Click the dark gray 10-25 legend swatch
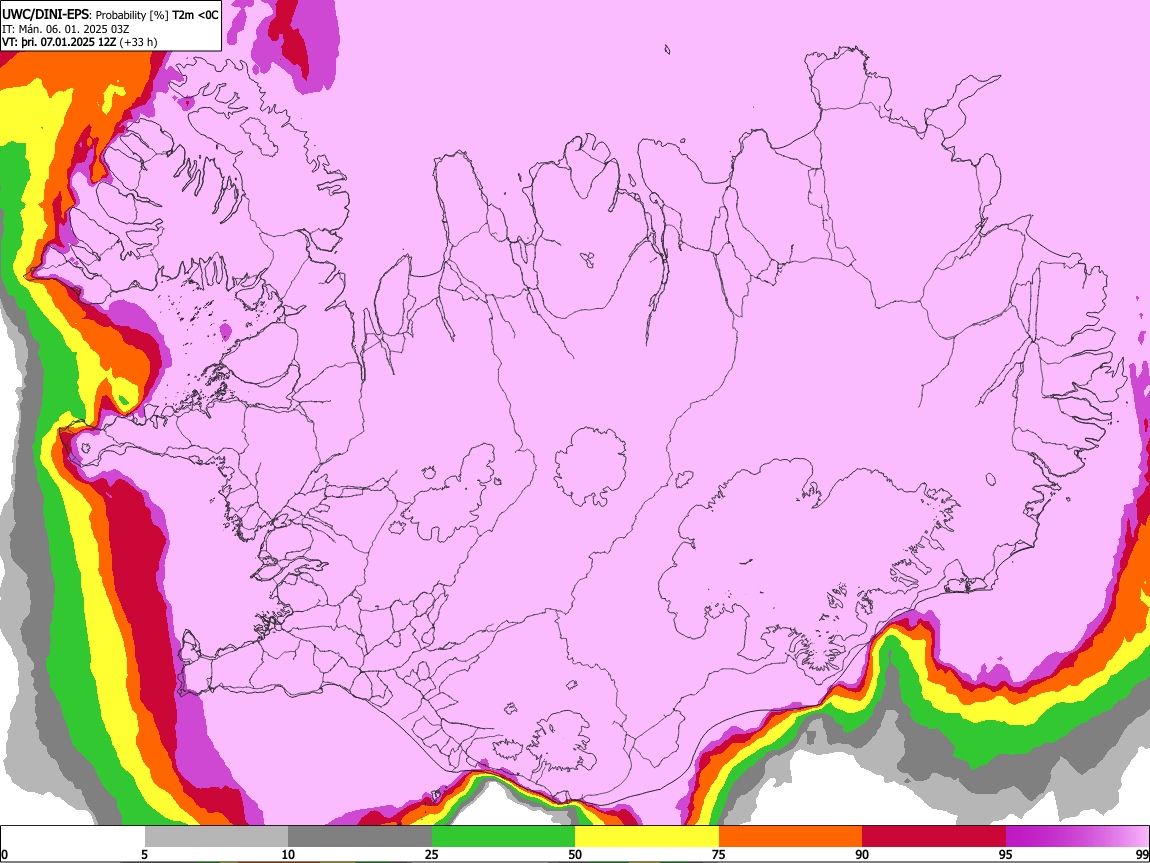This screenshot has height=863, width=1150. (x=360, y=836)
